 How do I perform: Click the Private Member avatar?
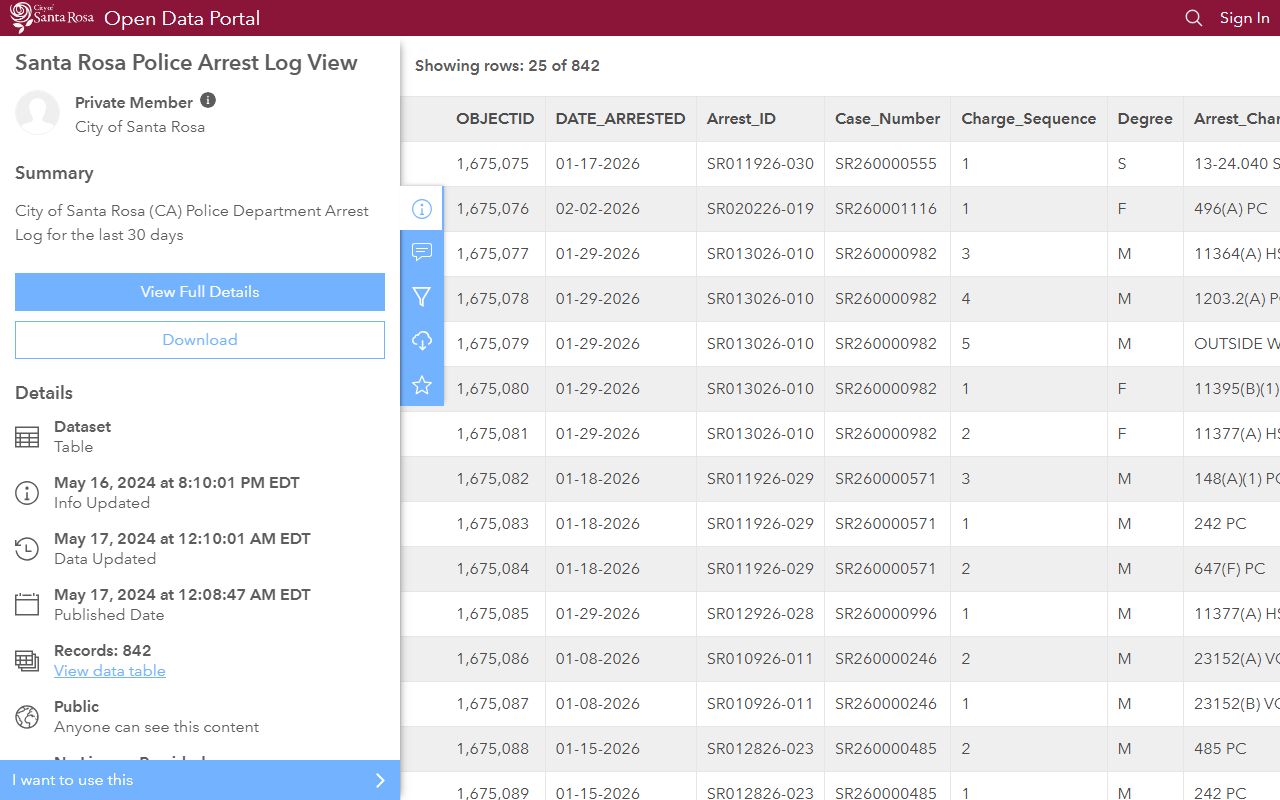[38, 113]
